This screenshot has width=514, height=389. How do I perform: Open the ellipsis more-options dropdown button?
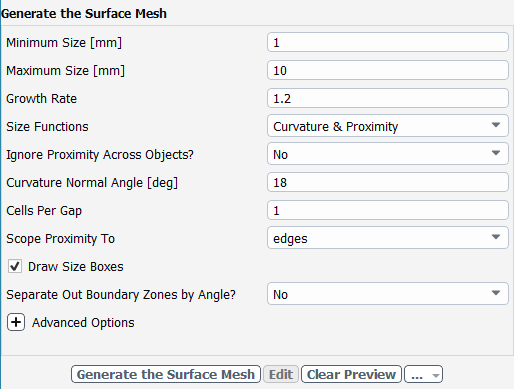[x=424, y=374]
